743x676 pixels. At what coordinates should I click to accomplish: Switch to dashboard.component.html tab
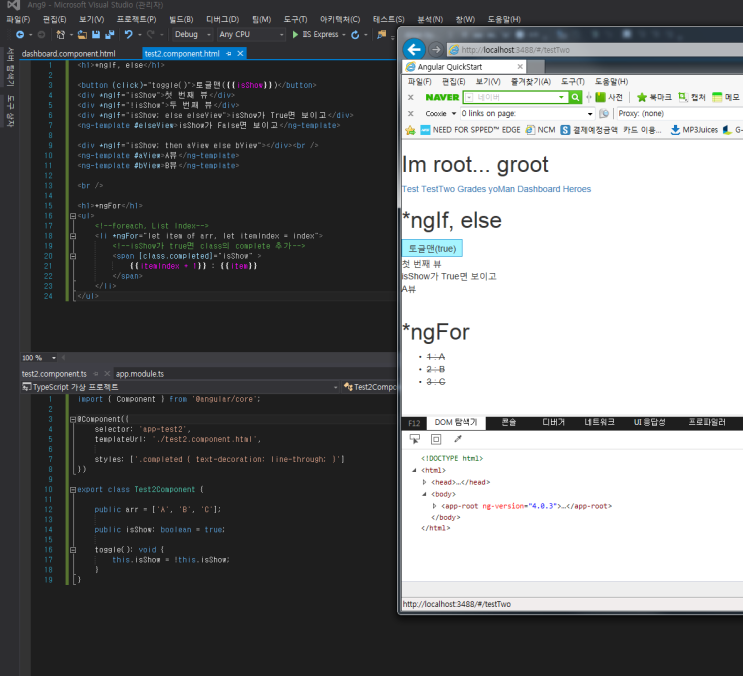[x=69, y=54]
